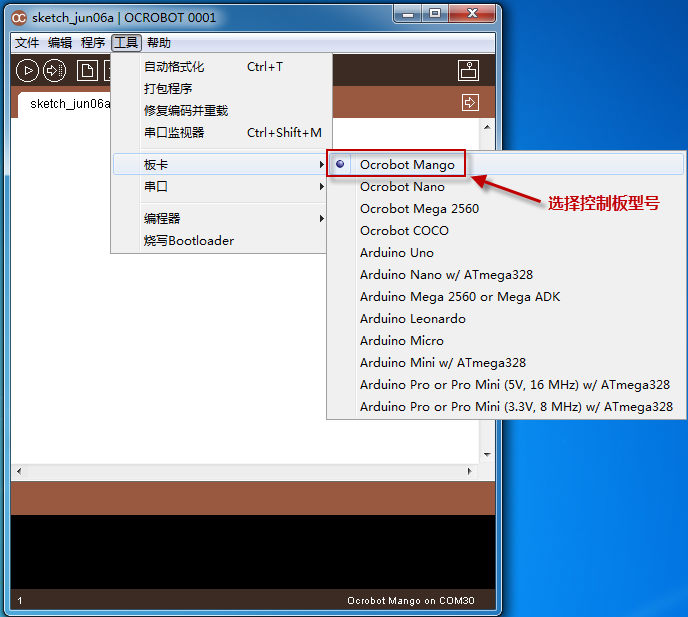Maximize the OCROBOT window

(x=435, y=14)
